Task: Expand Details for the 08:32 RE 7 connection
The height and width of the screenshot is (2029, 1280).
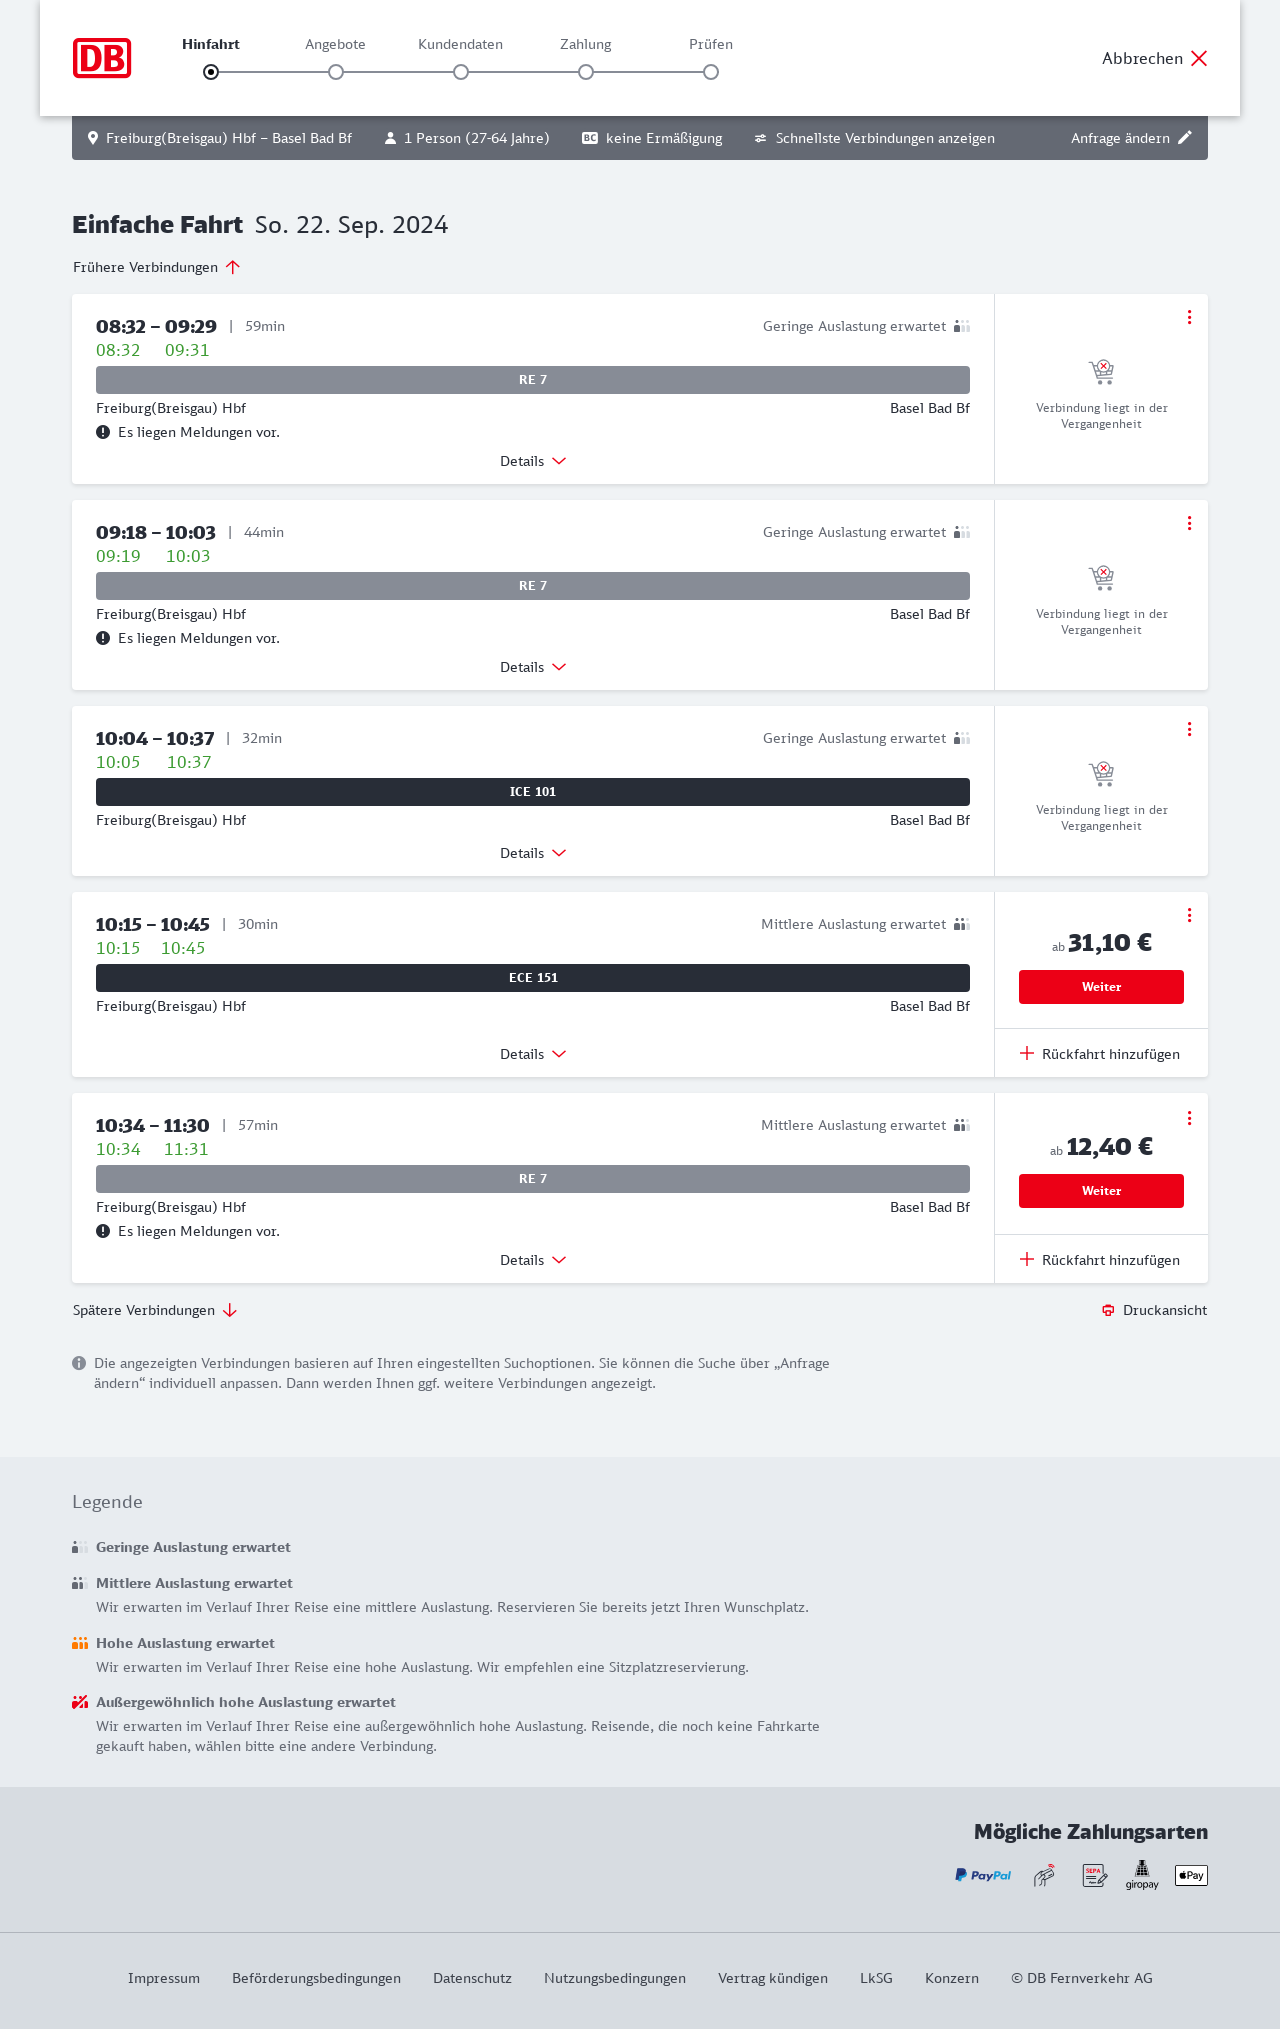Action: [x=533, y=461]
